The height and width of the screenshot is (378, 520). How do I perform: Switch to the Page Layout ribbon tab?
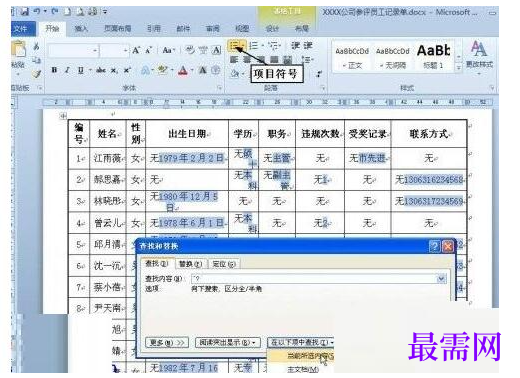pyautogui.click(x=117, y=29)
